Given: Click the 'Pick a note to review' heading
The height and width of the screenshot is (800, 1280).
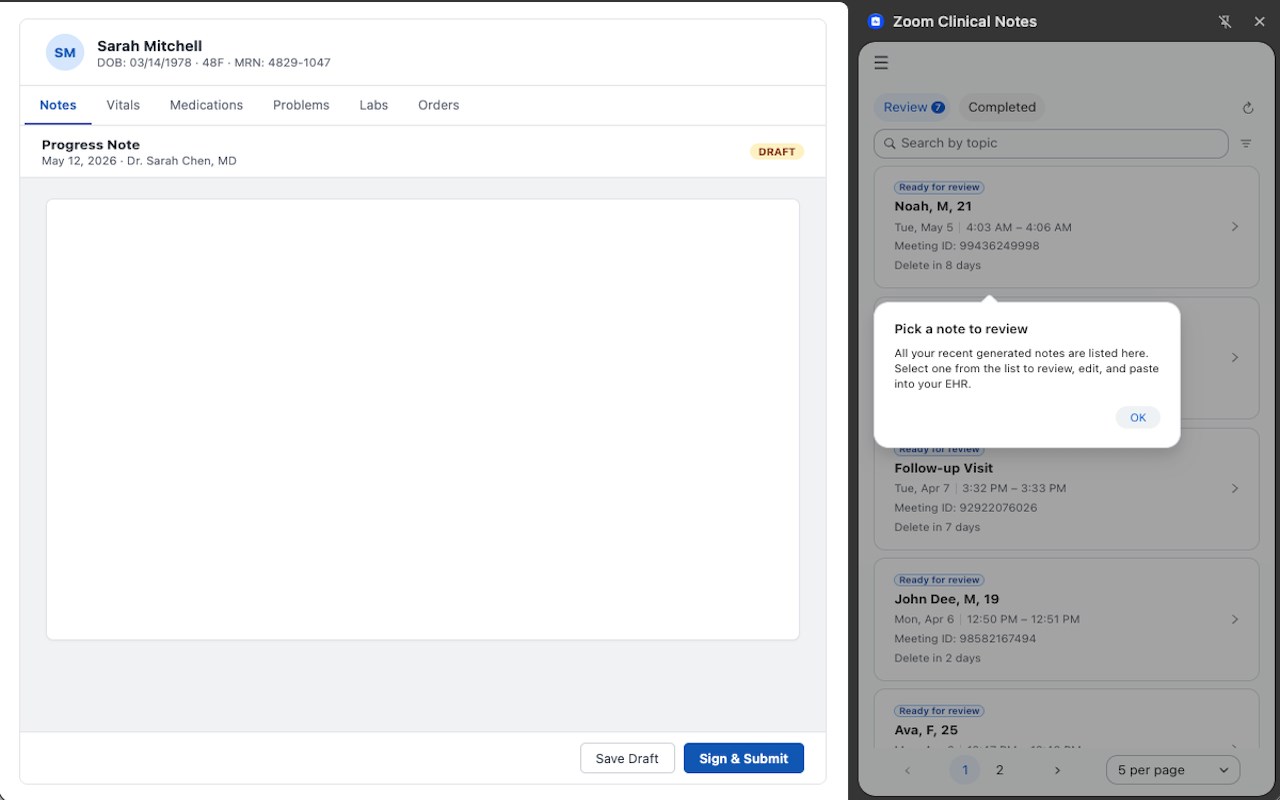Looking at the screenshot, I should click(x=961, y=329).
